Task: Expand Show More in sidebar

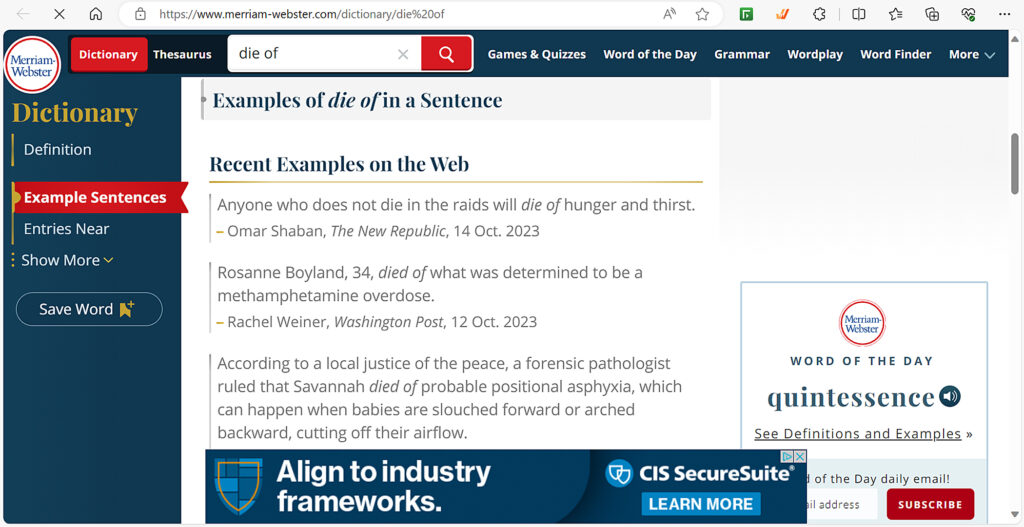Action: 67,260
